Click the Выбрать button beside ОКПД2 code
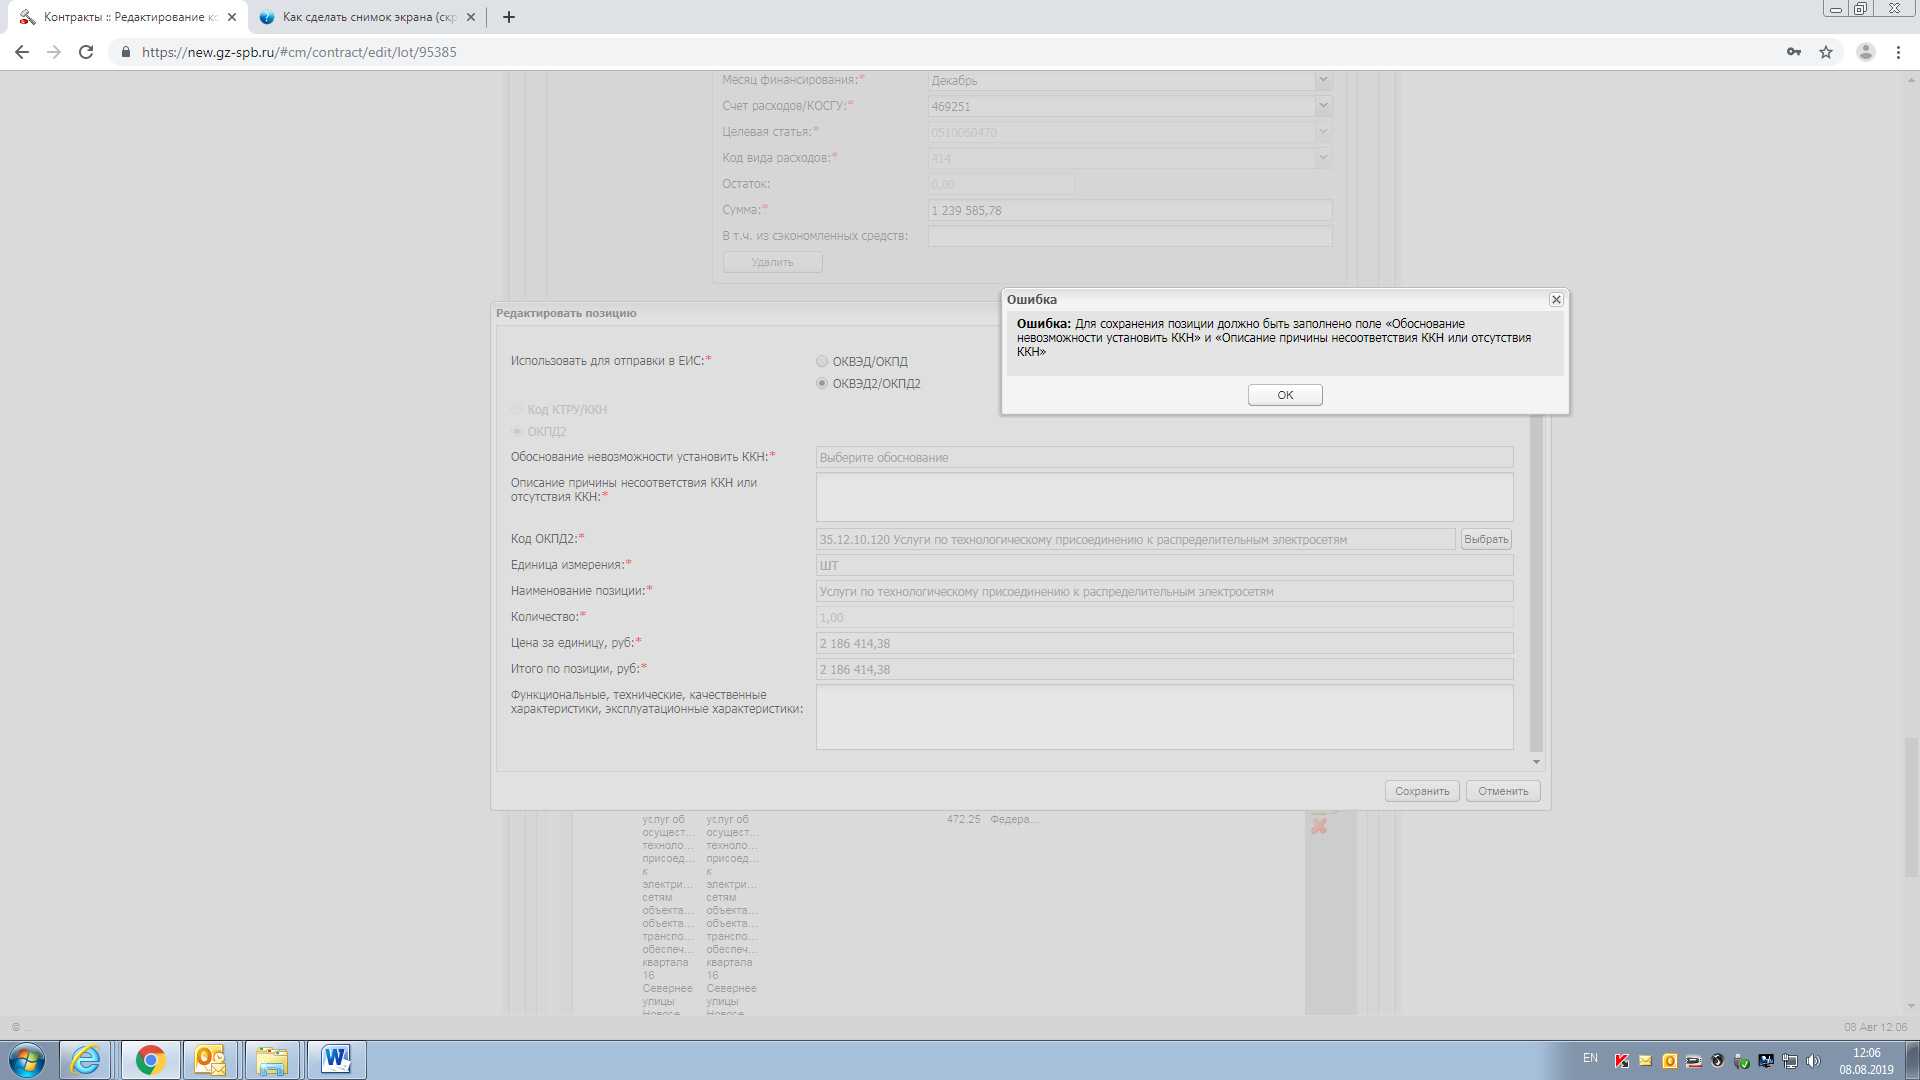This screenshot has width=1920, height=1080. pos(1486,540)
